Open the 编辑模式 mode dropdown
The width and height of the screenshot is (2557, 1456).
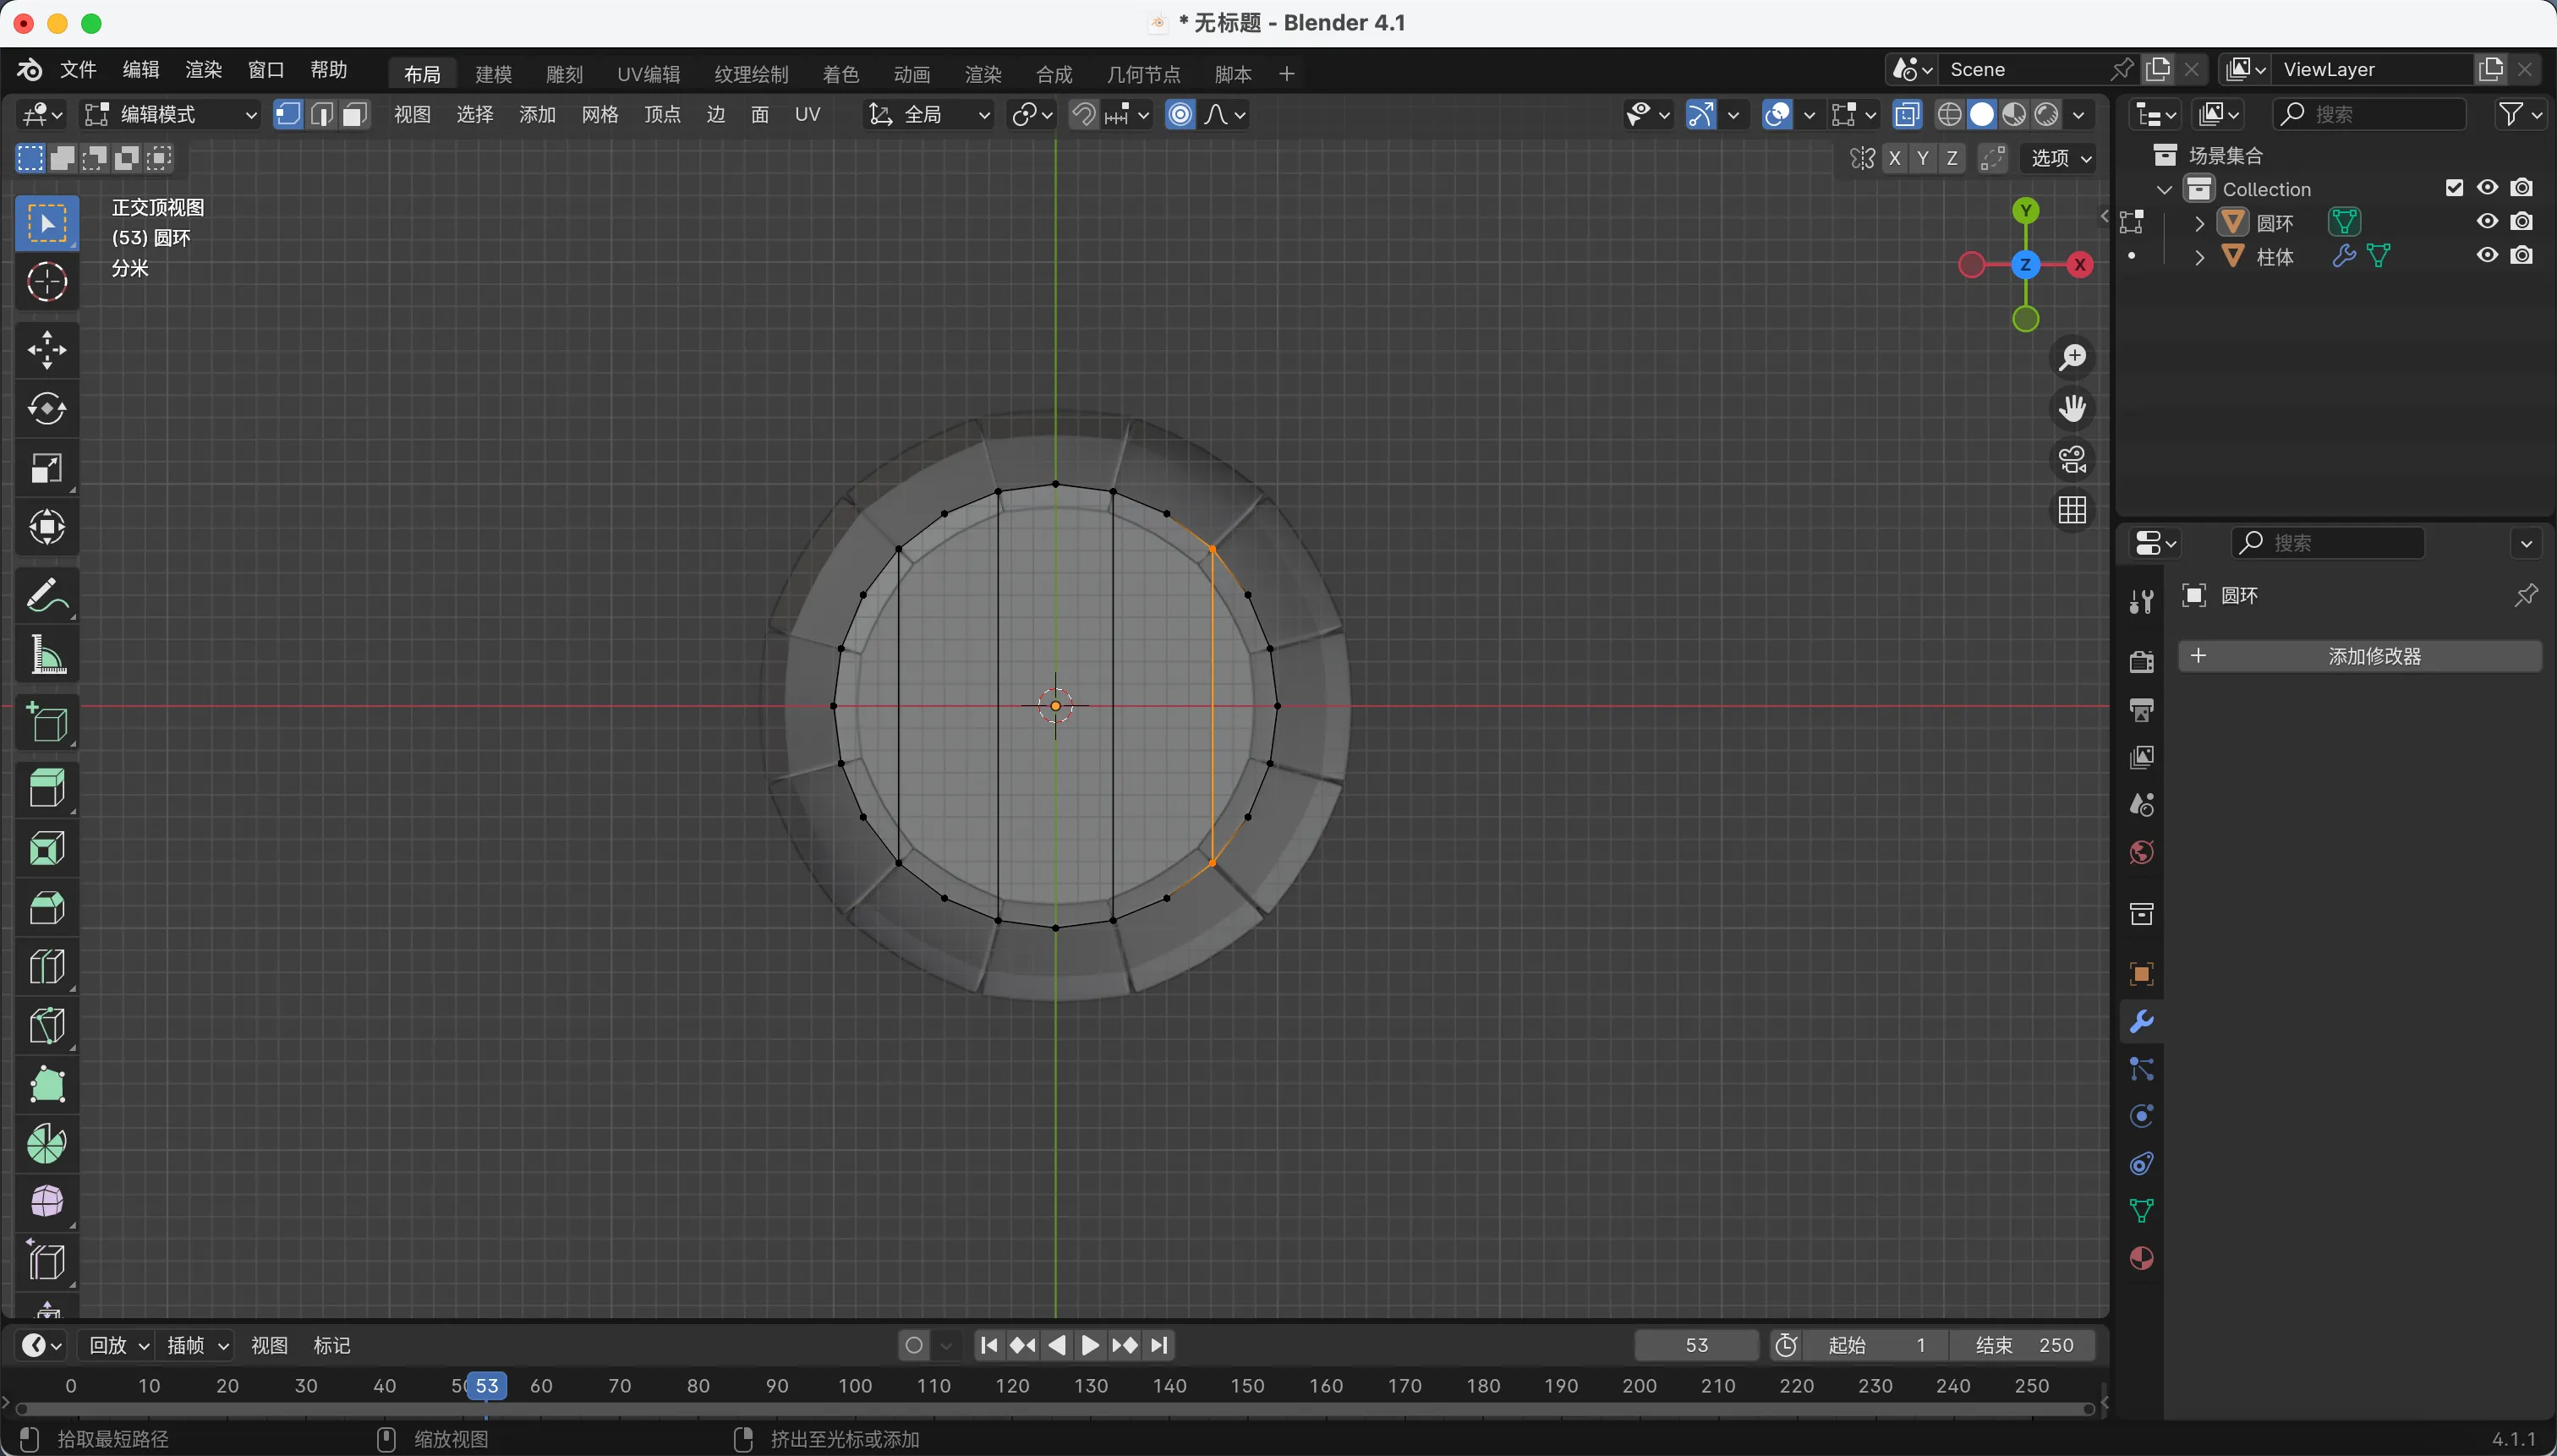point(170,115)
